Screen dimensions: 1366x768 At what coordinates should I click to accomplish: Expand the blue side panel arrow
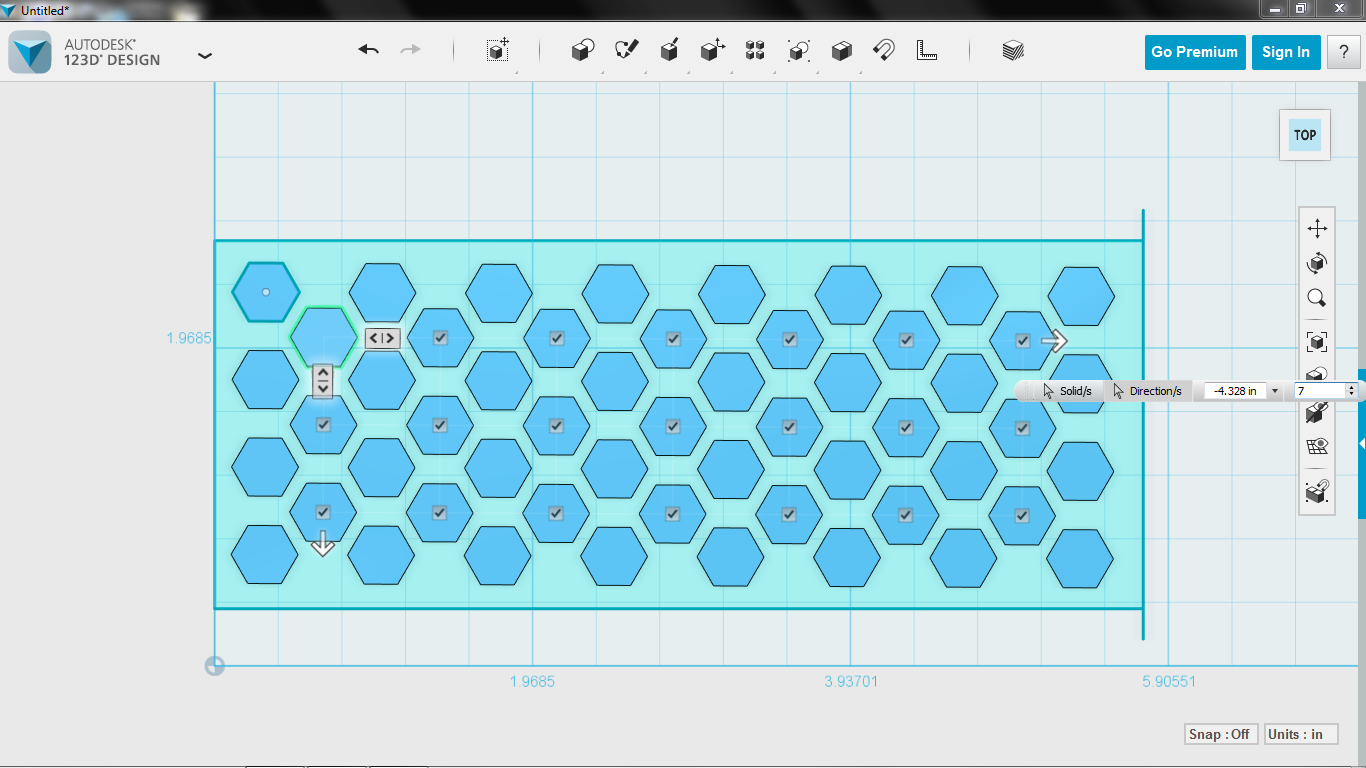(x=1362, y=443)
